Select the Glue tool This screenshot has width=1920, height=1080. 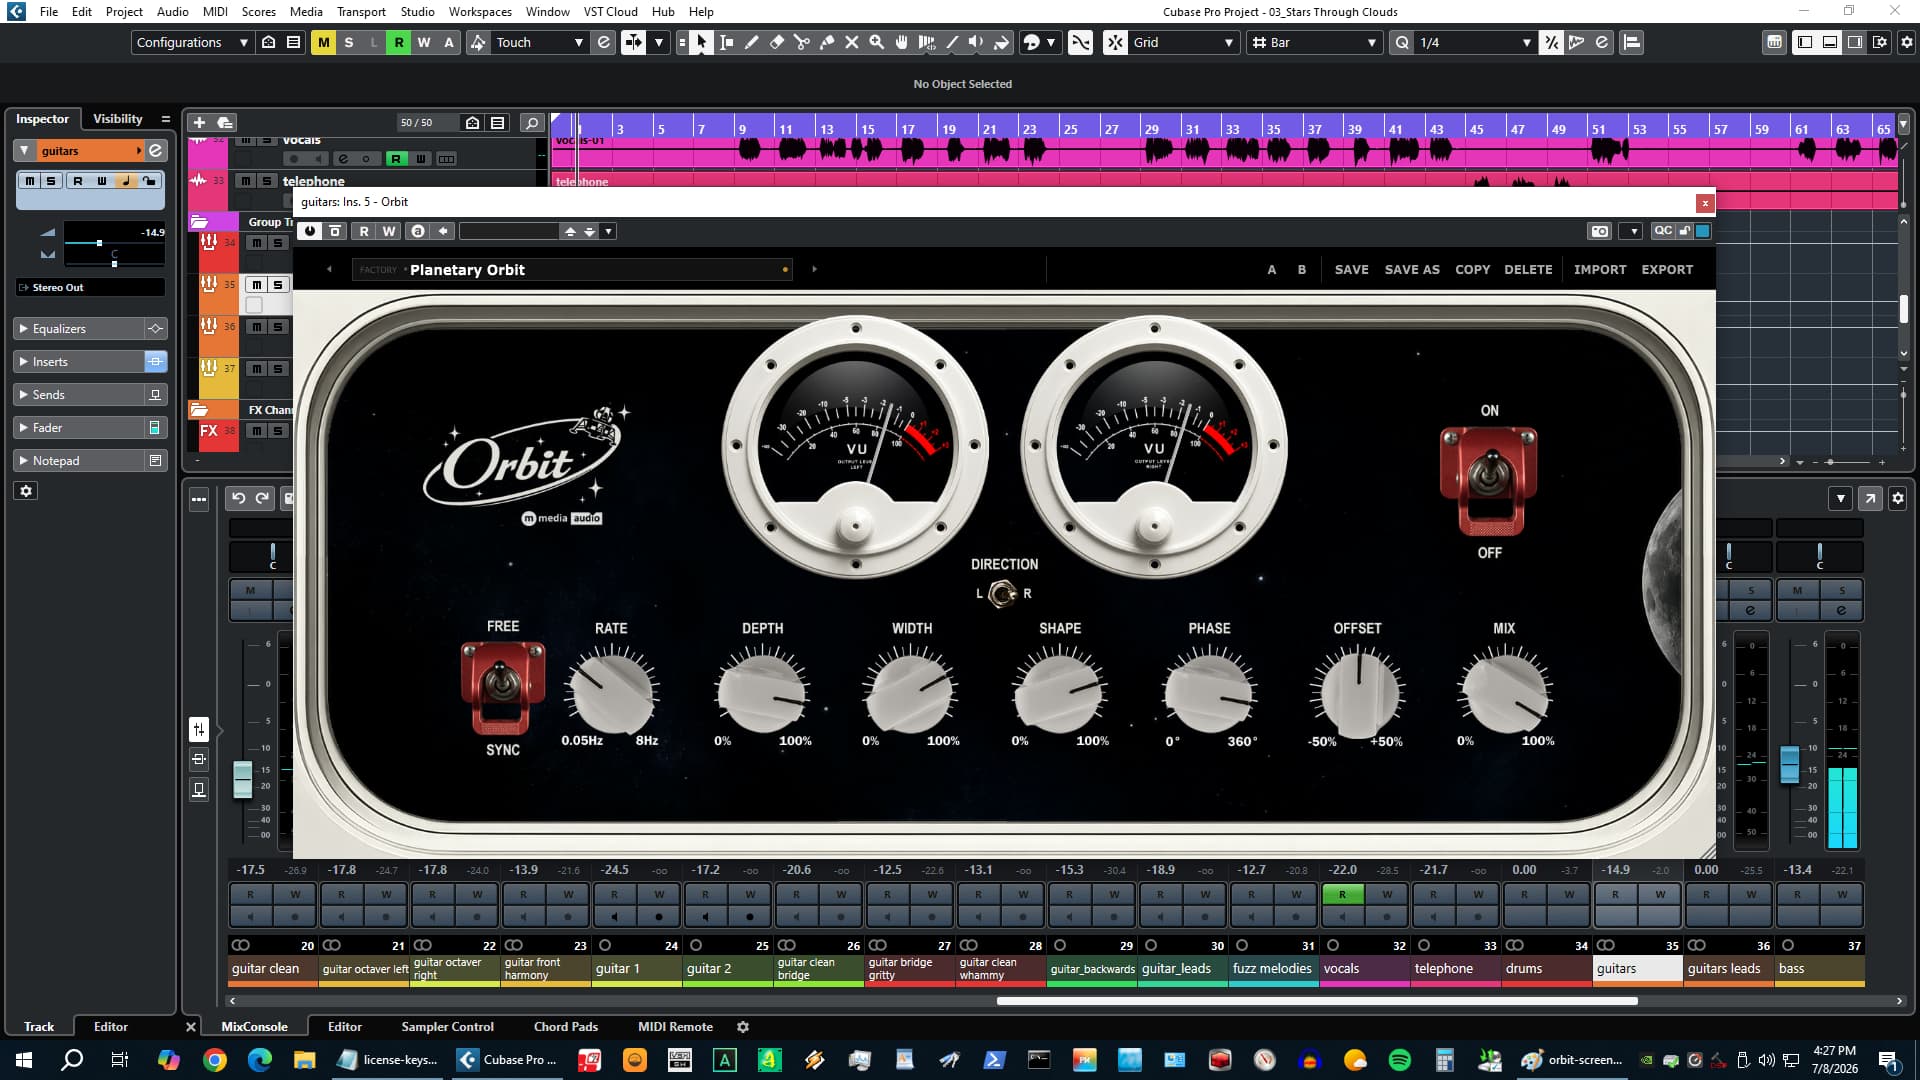[827, 42]
